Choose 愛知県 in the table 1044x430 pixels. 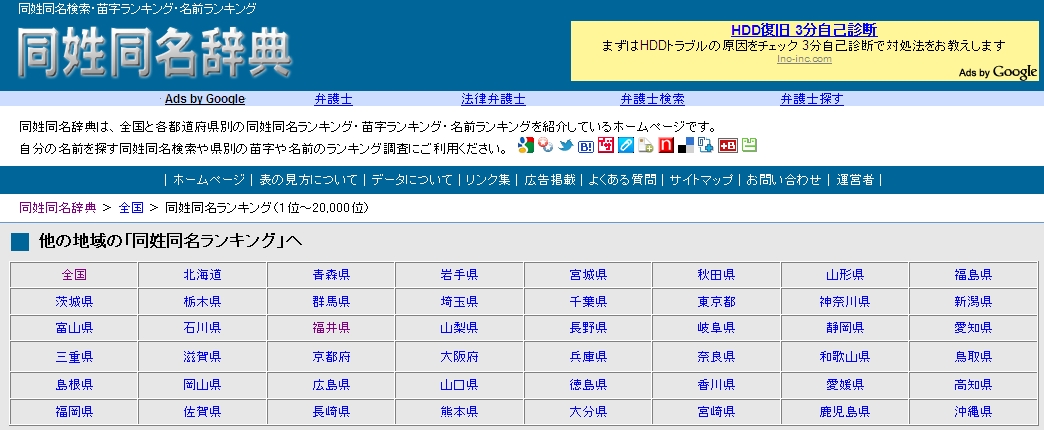point(973,327)
